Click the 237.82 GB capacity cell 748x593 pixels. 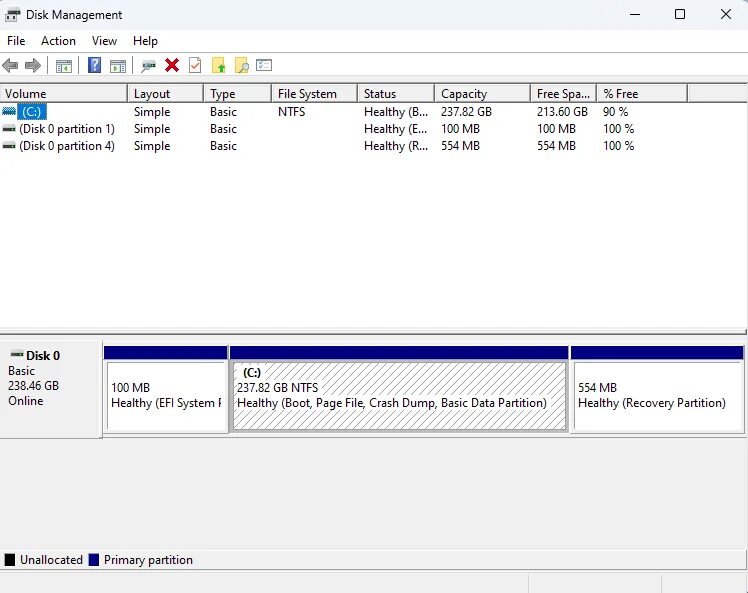(x=466, y=112)
